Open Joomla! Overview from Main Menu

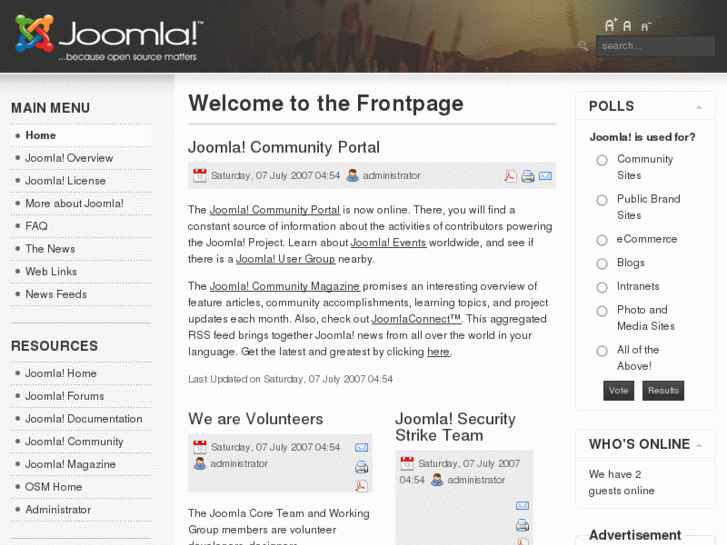(x=69, y=158)
